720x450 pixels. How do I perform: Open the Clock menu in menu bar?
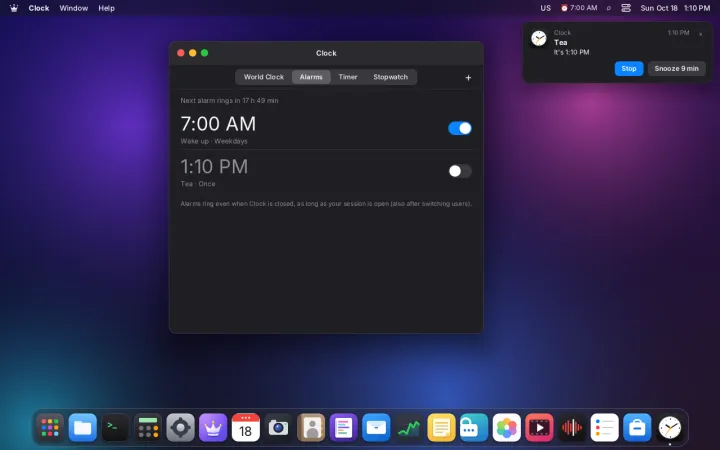coord(39,8)
